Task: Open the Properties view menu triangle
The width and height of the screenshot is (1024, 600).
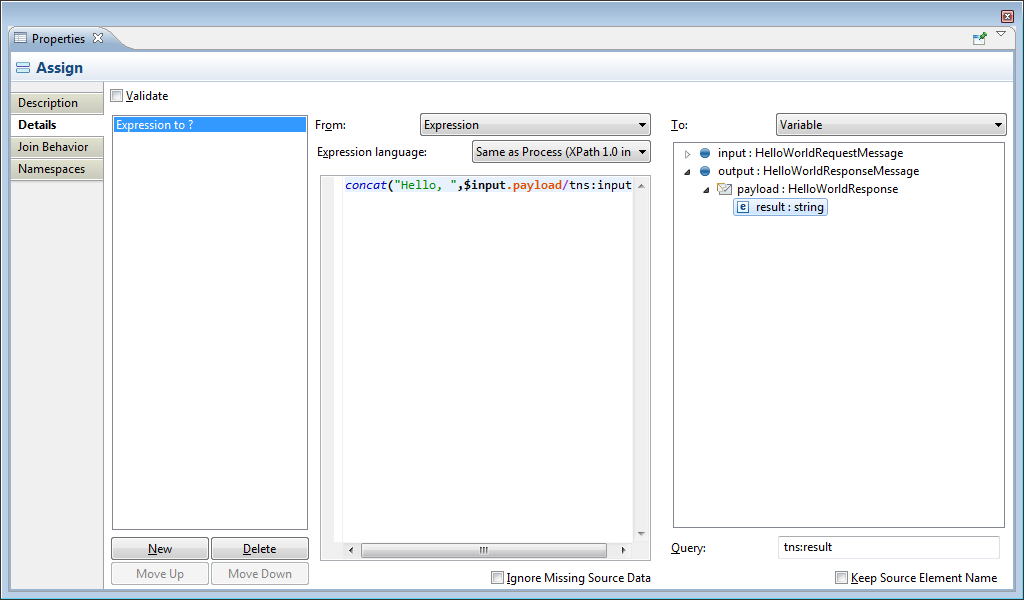Action: [1001, 35]
